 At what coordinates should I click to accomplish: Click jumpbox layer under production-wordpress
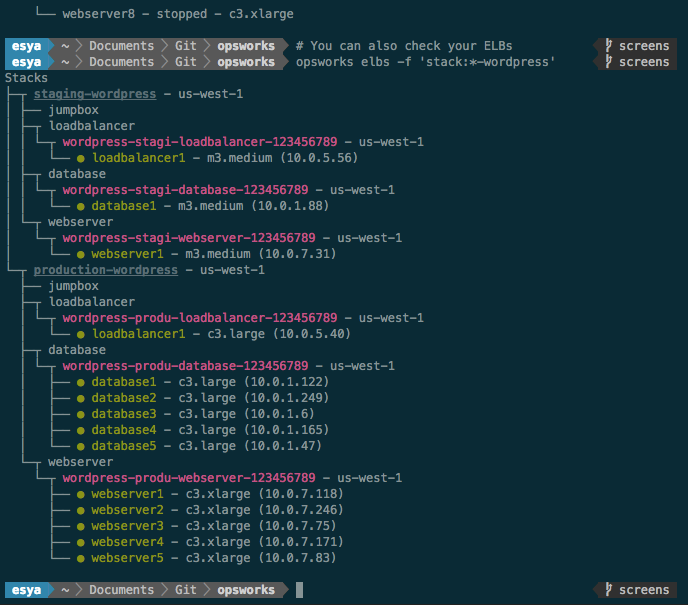[73, 286]
